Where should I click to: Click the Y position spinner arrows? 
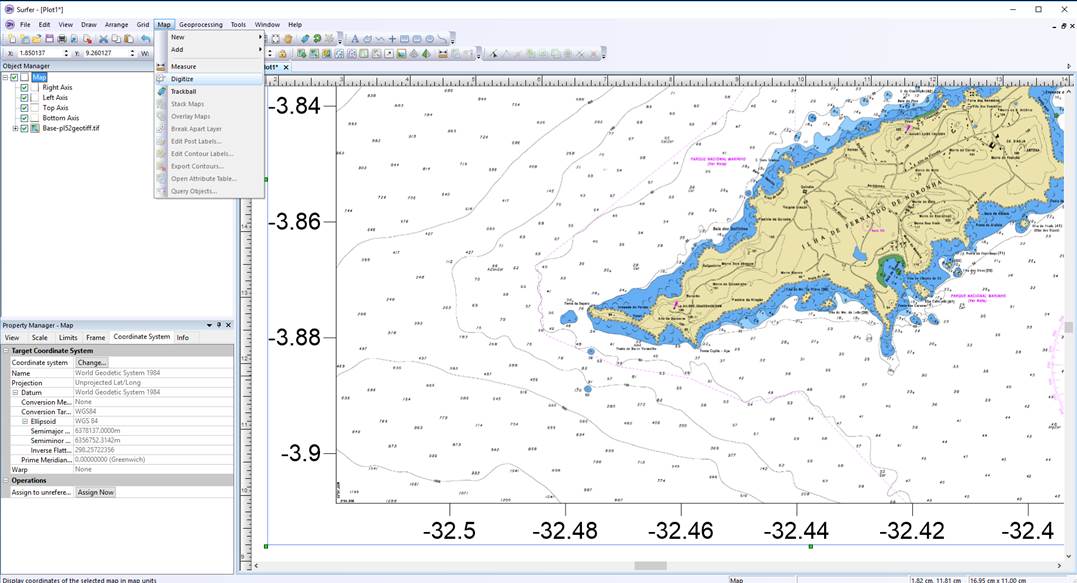(x=133, y=53)
